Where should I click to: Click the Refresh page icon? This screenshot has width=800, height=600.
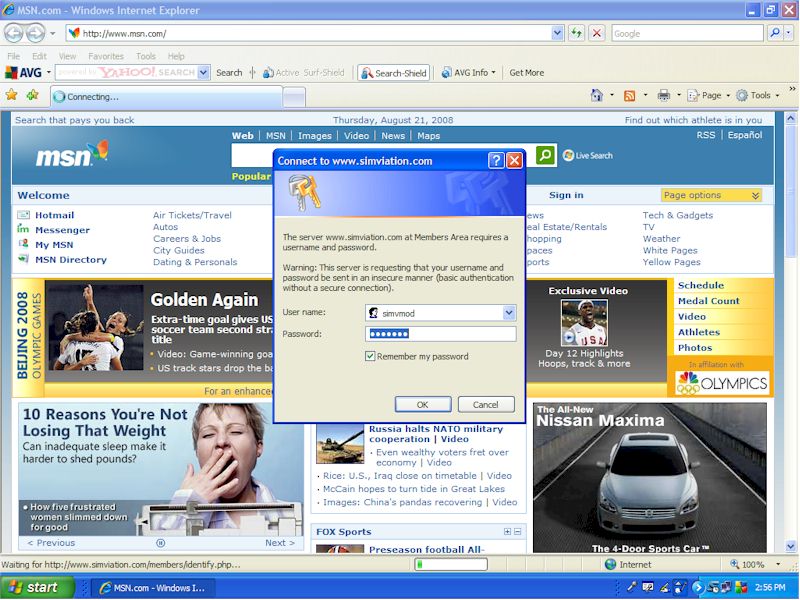coord(577,33)
